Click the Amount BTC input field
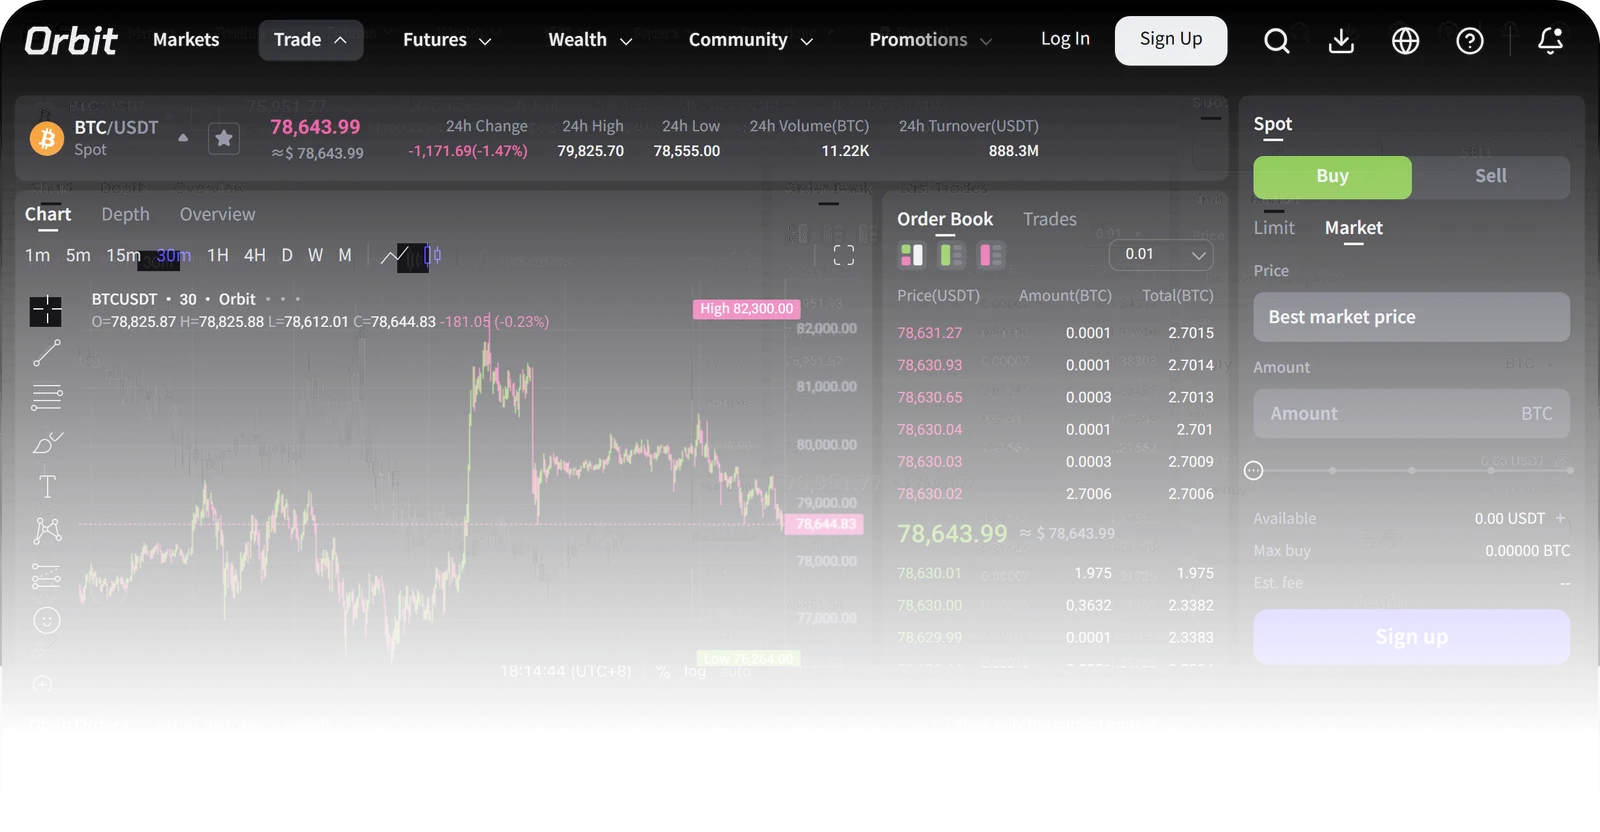 coord(1411,414)
